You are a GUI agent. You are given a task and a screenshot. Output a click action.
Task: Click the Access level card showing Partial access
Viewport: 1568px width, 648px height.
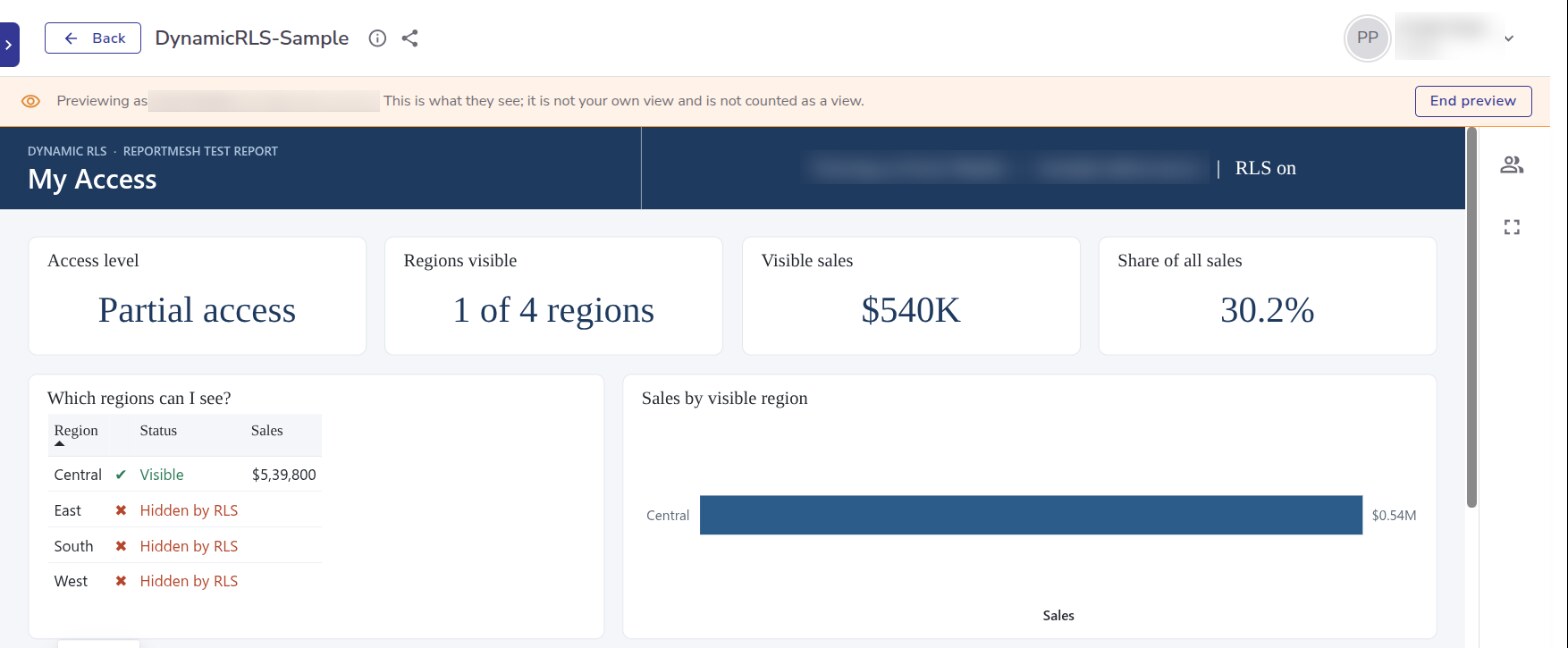coord(197,296)
